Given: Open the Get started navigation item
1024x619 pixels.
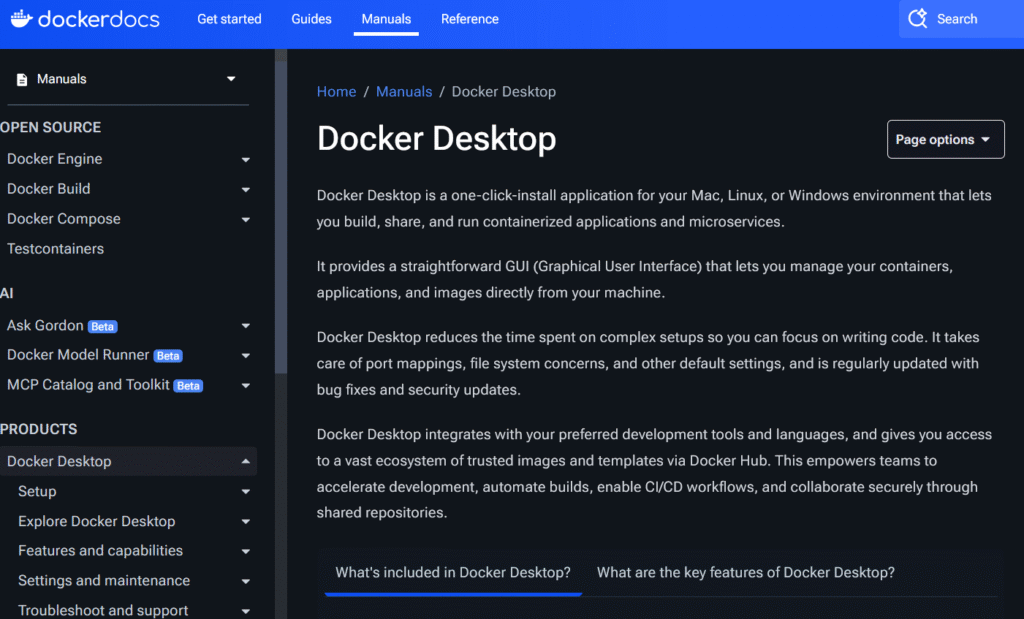Looking at the screenshot, I should point(229,19).
